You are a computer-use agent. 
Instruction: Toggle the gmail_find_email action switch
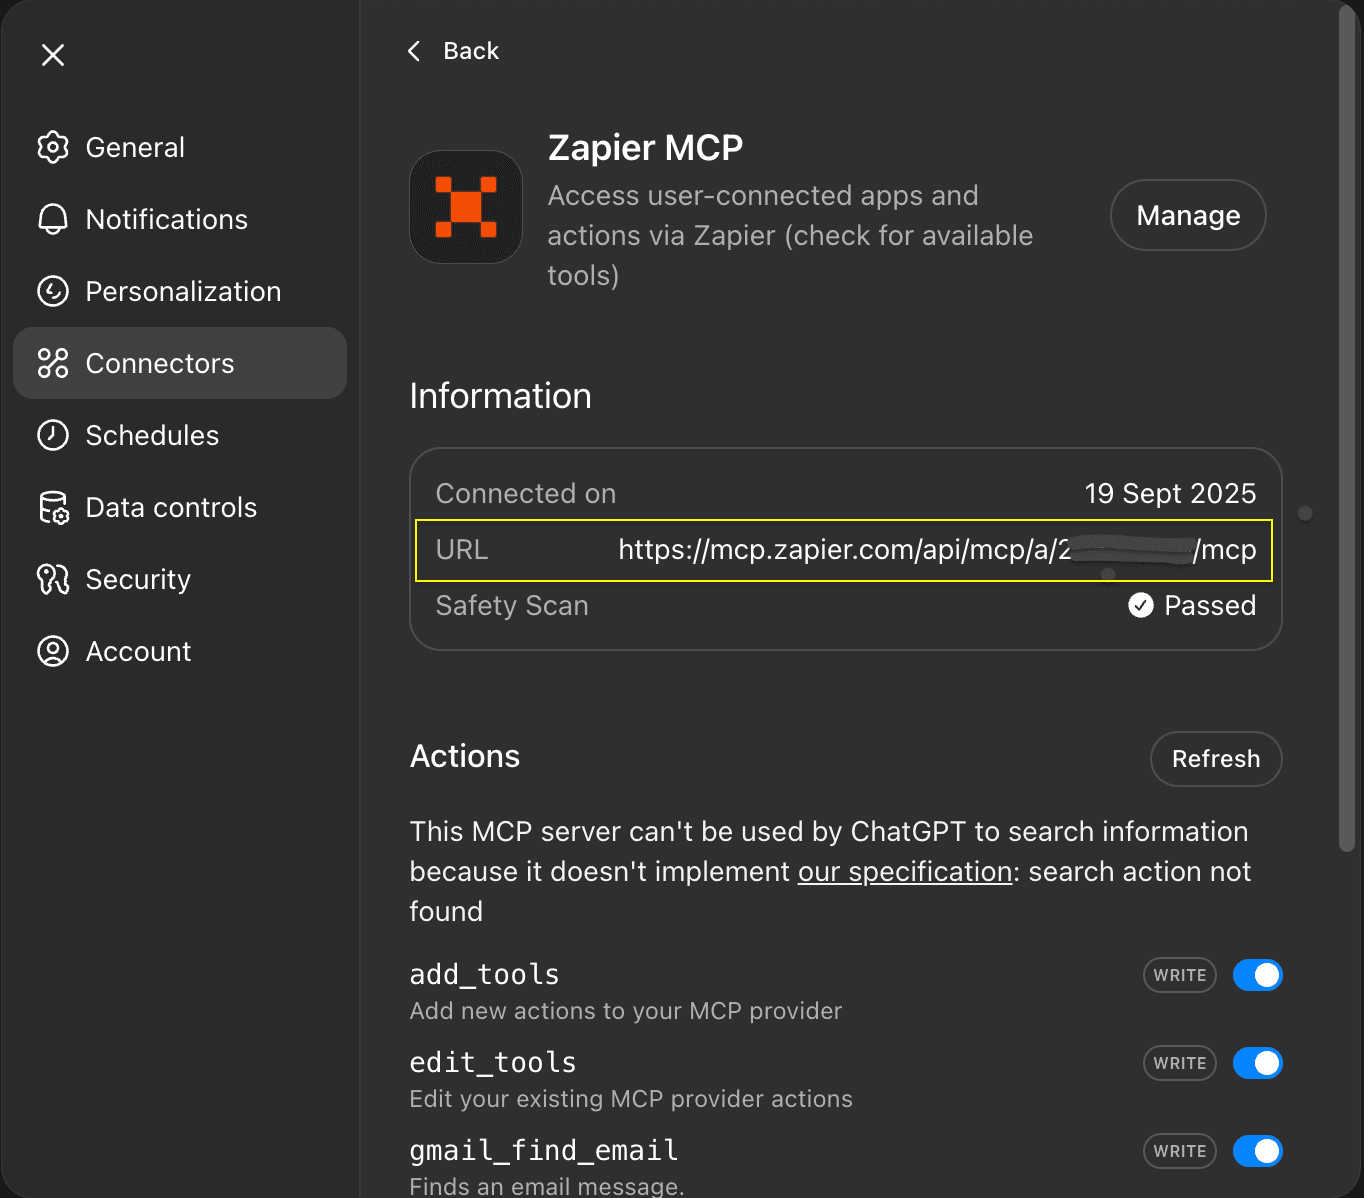coord(1257,1151)
